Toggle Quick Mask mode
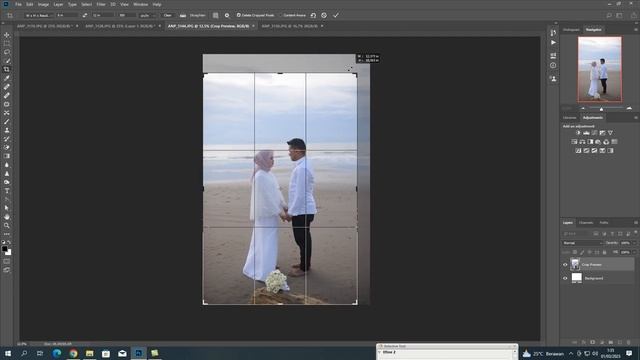640x360 pixels. click(7, 261)
